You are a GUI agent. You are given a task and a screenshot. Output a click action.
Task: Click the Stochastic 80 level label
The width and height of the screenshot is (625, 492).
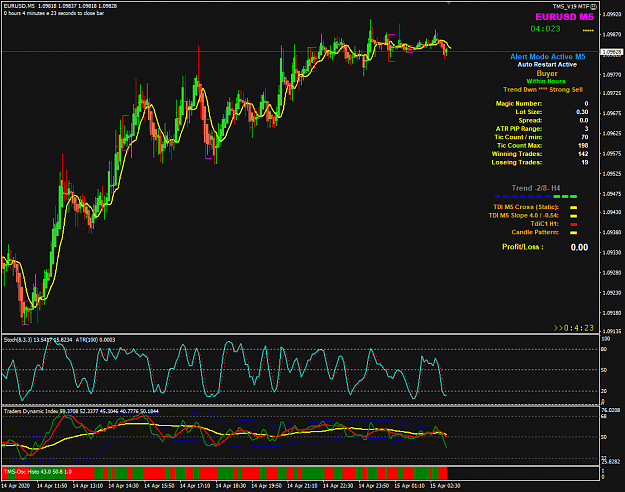(604, 349)
